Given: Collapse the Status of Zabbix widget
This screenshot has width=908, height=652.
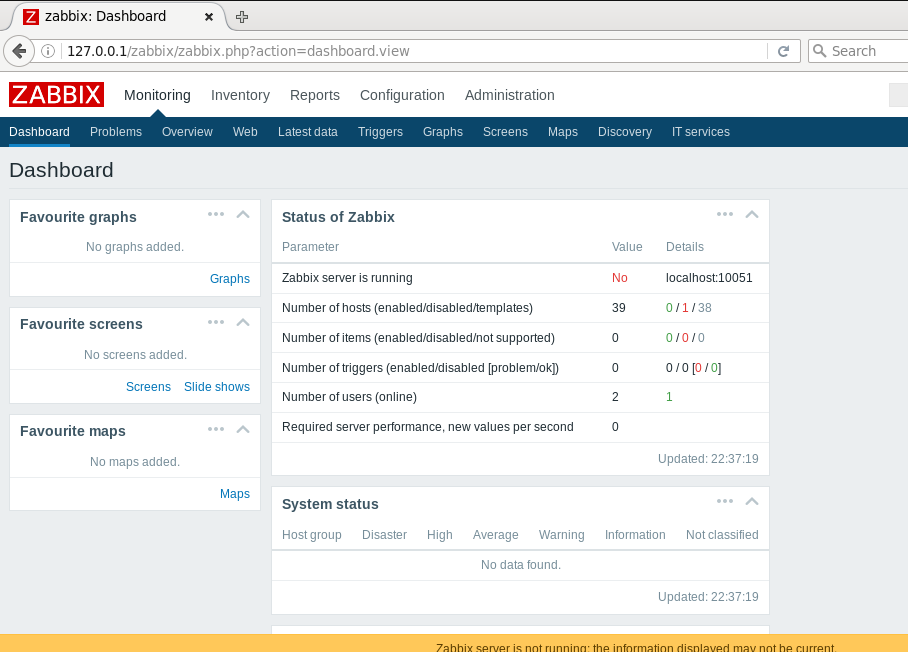Looking at the screenshot, I should pyautogui.click(x=752, y=214).
